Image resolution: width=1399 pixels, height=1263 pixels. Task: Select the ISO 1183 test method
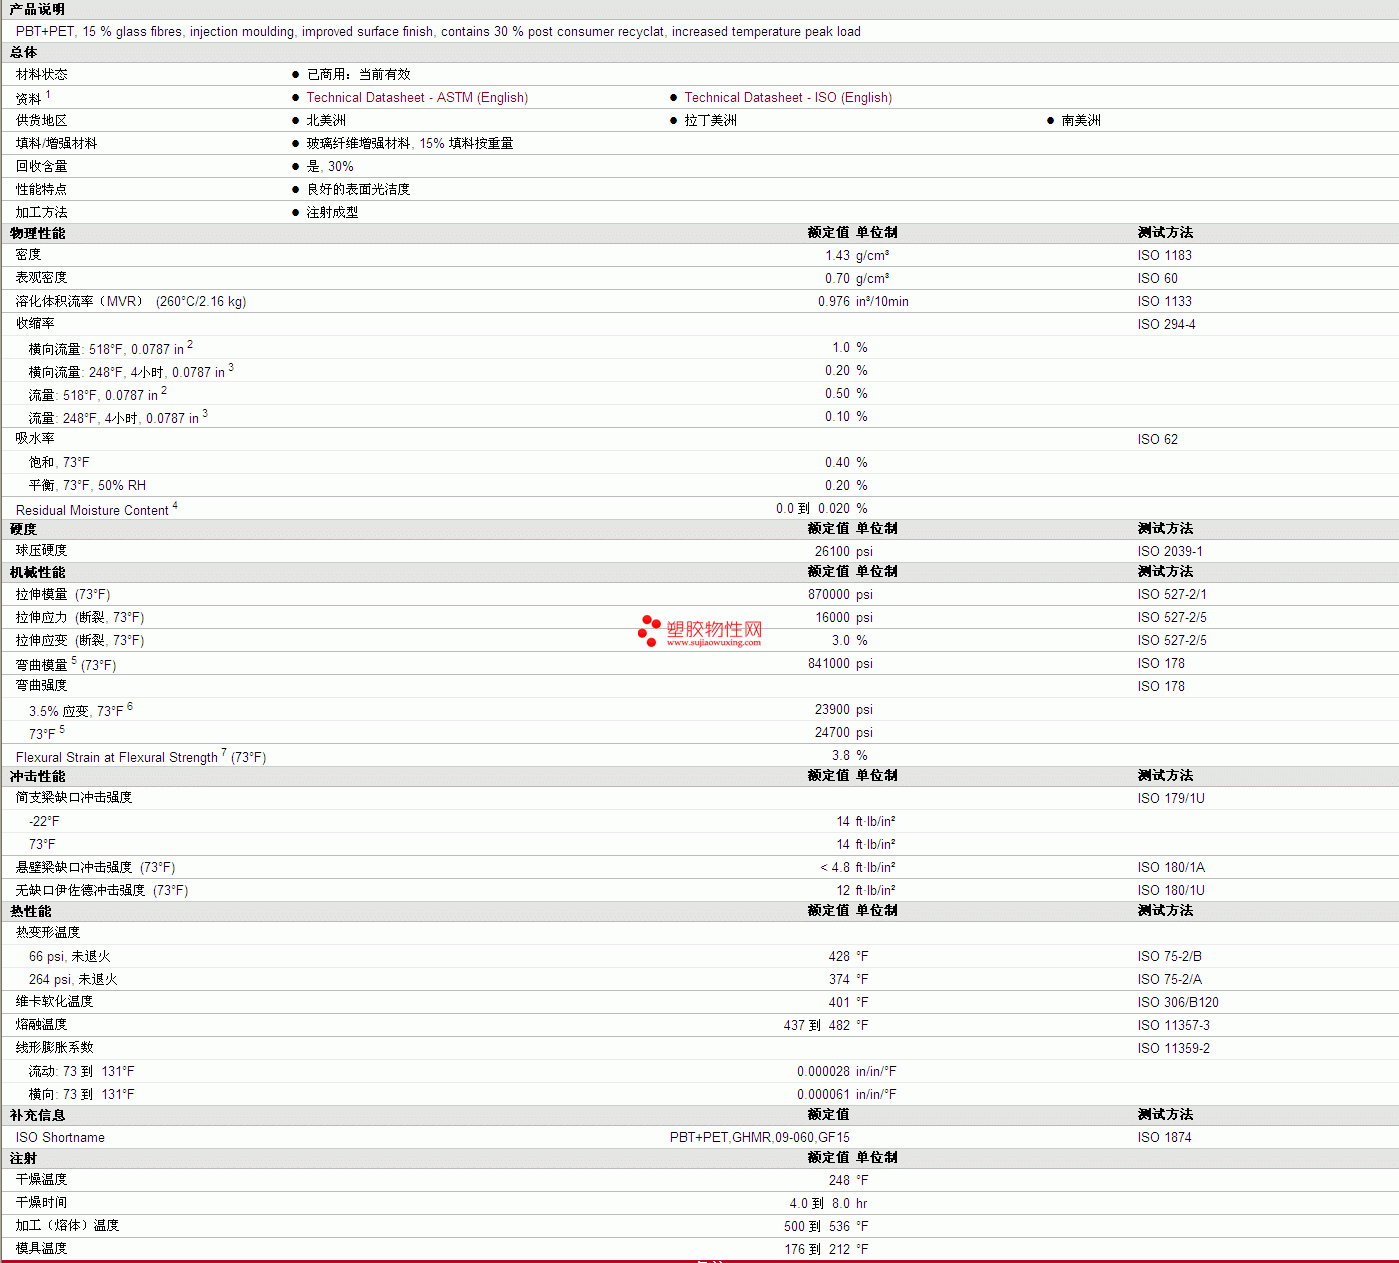coord(1164,255)
